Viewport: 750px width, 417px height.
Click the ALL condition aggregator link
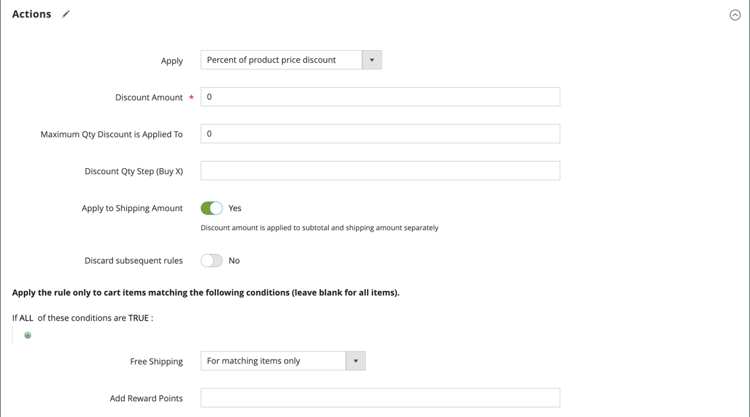pyautogui.click(x=27, y=318)
